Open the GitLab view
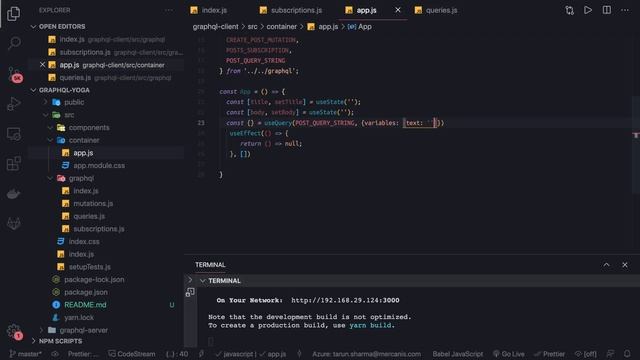Viewport: 640px width, 360px height. [x=13, y=223]
